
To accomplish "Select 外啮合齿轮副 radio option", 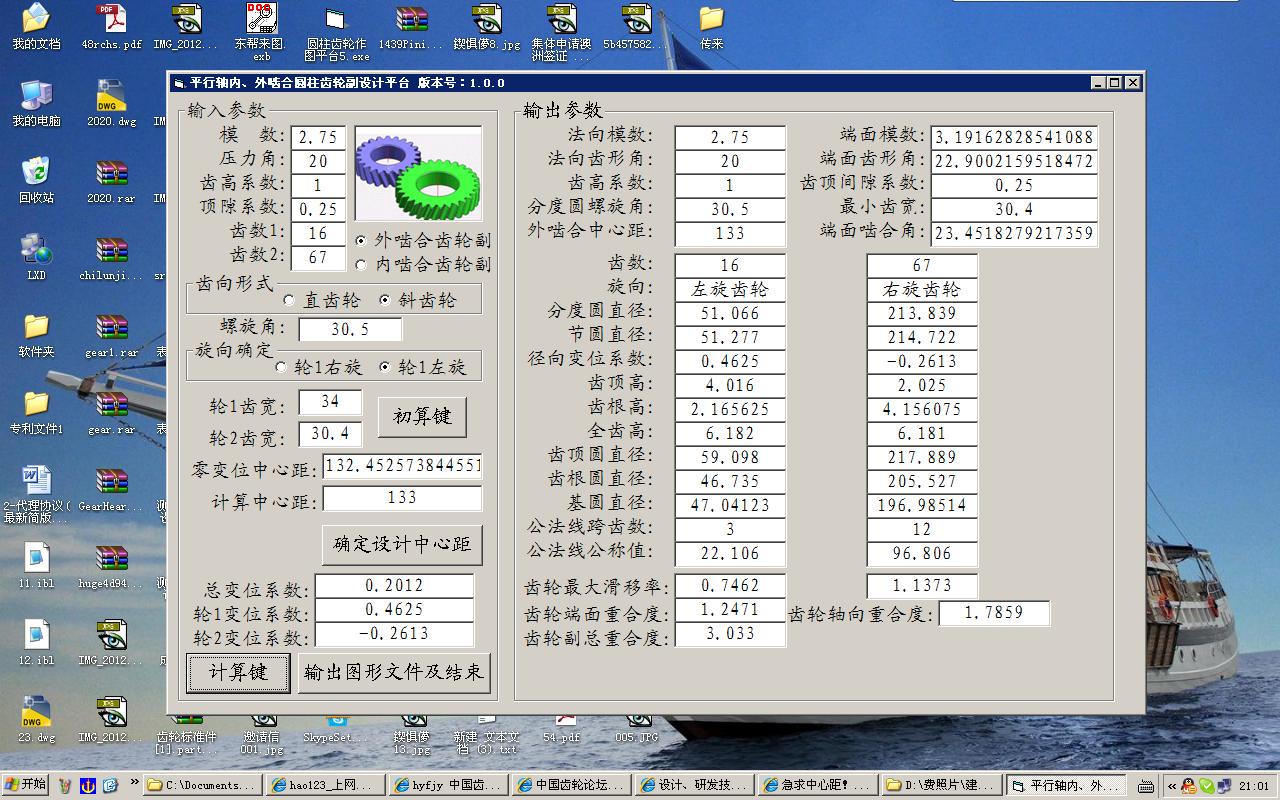I will tap(423, 240).
